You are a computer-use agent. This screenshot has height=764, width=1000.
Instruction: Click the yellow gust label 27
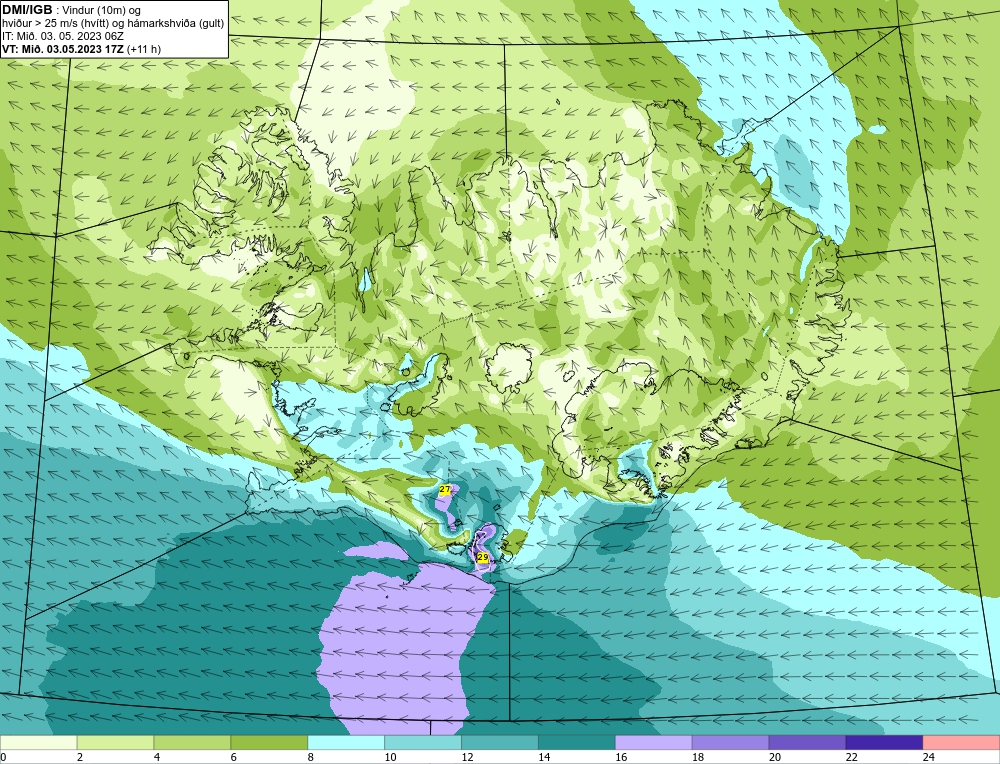point(445,489)
